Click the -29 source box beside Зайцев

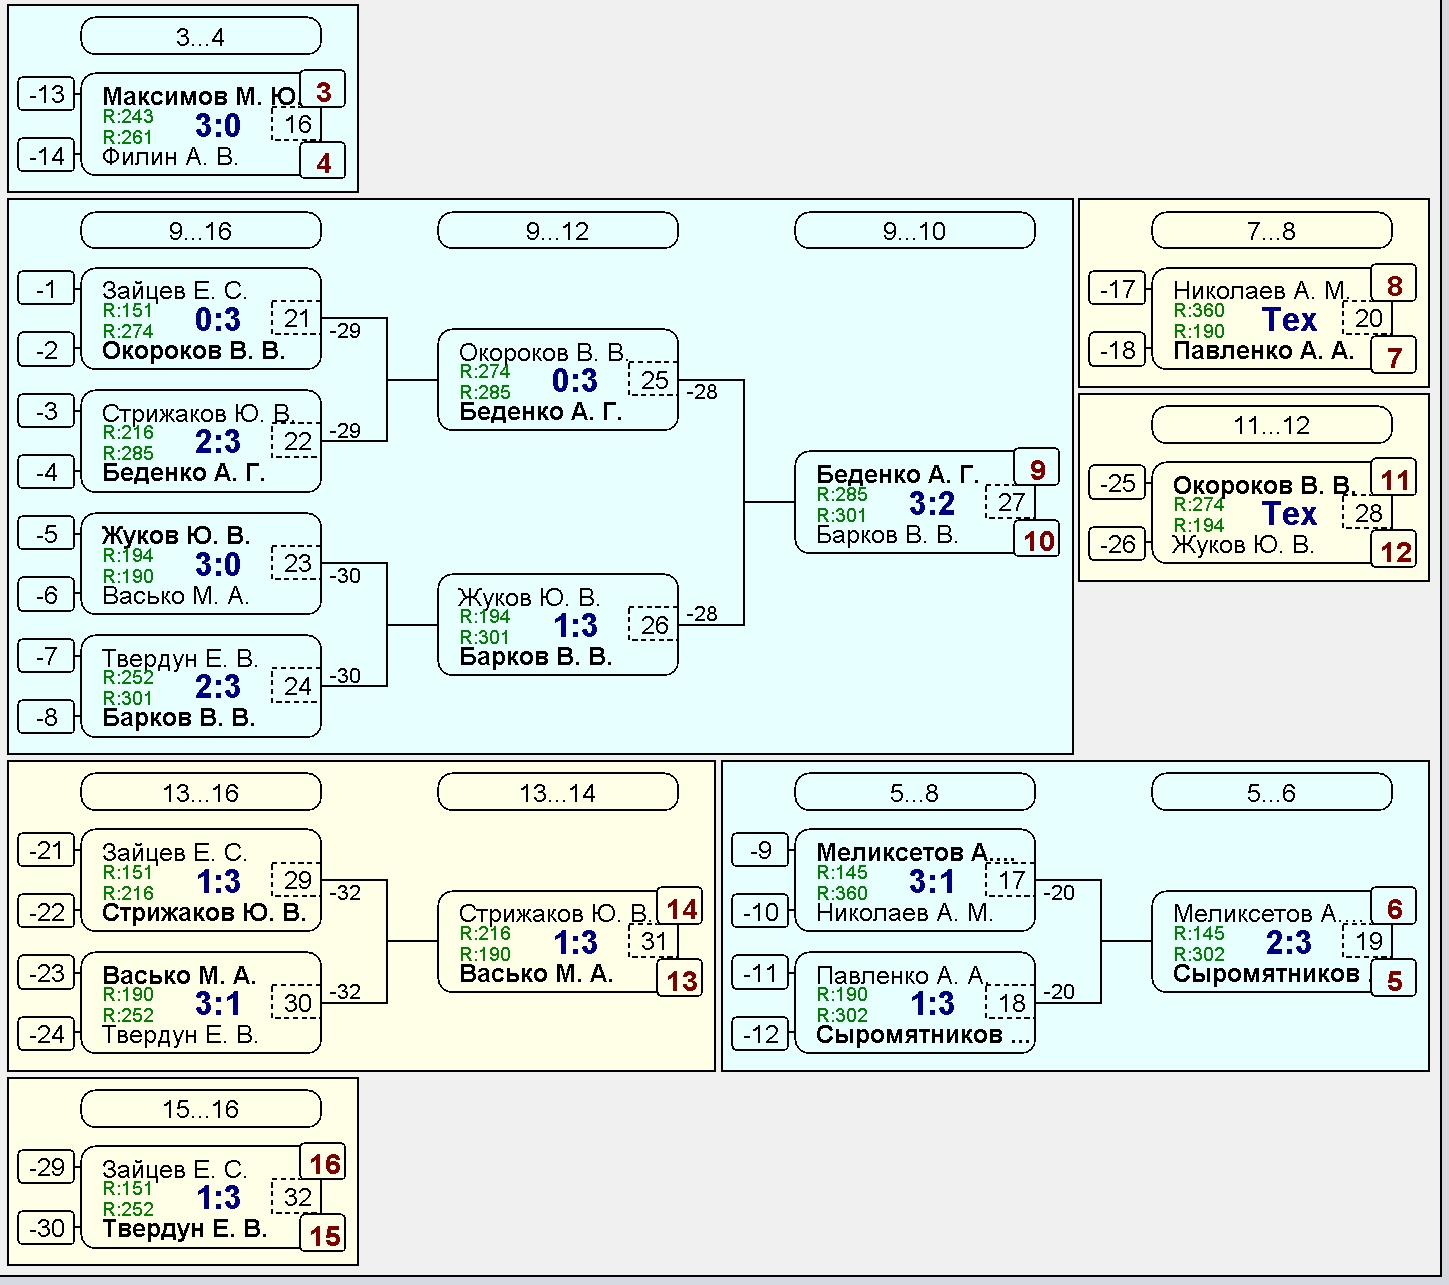tap(46, 1168)
